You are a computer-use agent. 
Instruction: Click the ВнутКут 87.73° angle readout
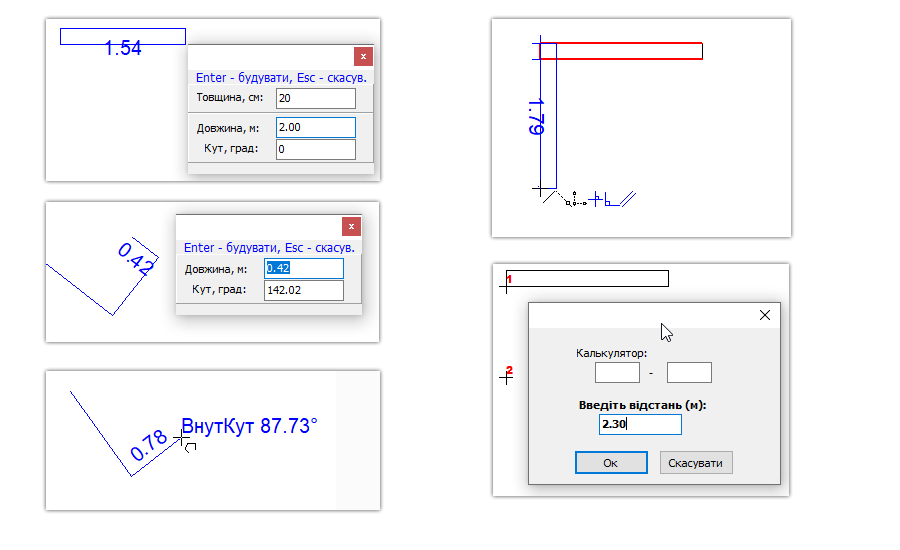249,427
